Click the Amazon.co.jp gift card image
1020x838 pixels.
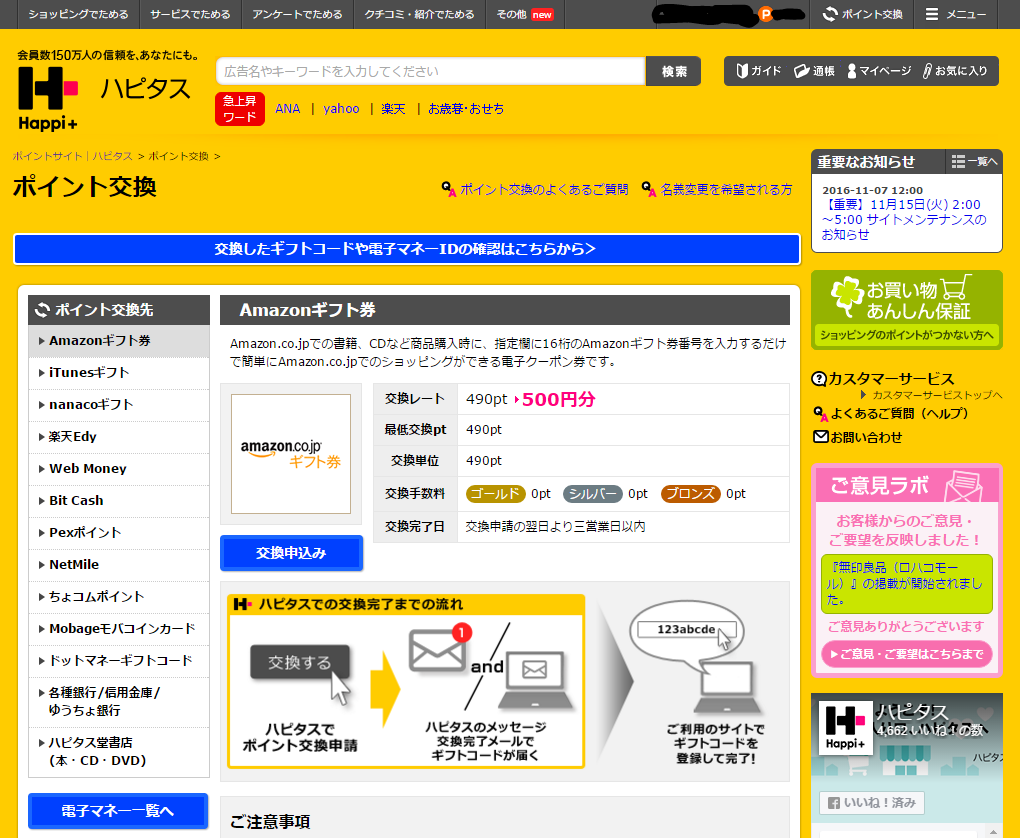coord(291,453)
